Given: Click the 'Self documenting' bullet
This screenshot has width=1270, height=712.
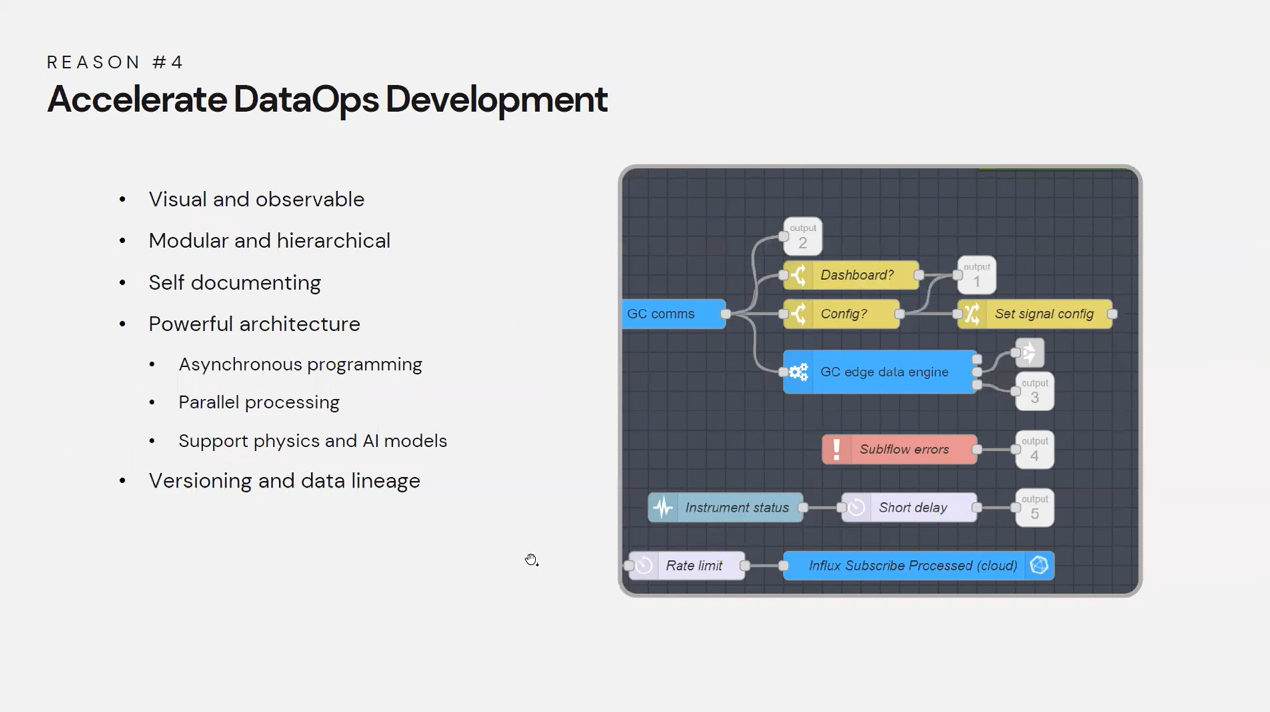Looking at the screenshot, I should [x=234, y=283].
